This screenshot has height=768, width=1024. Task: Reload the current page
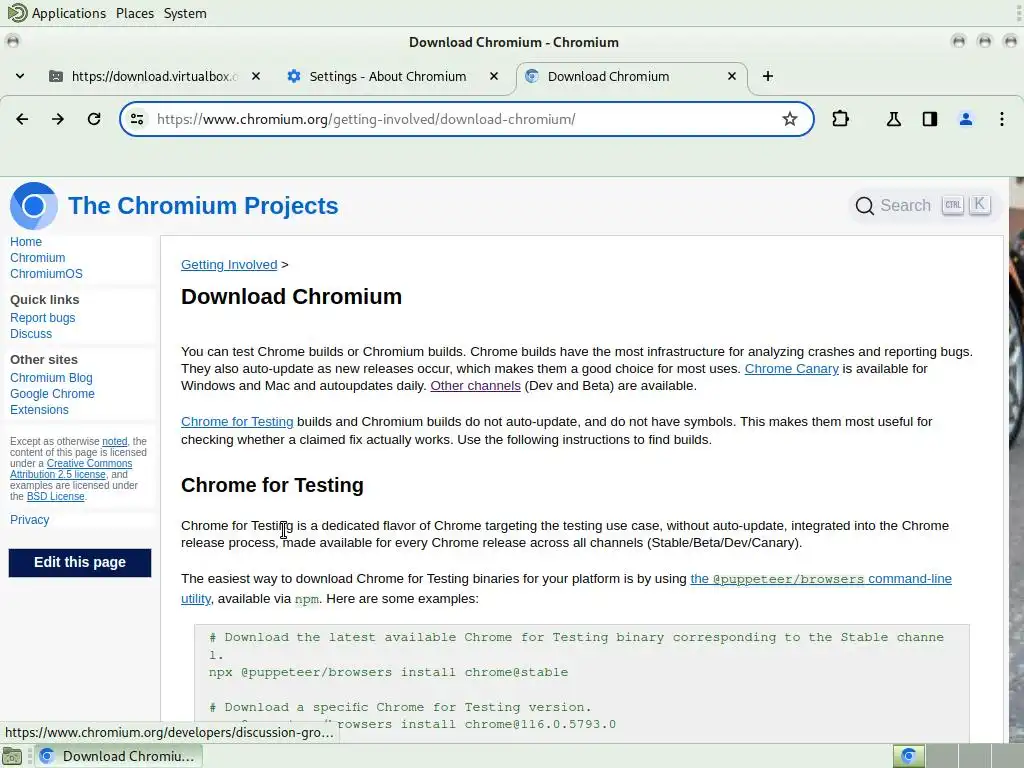94,119
